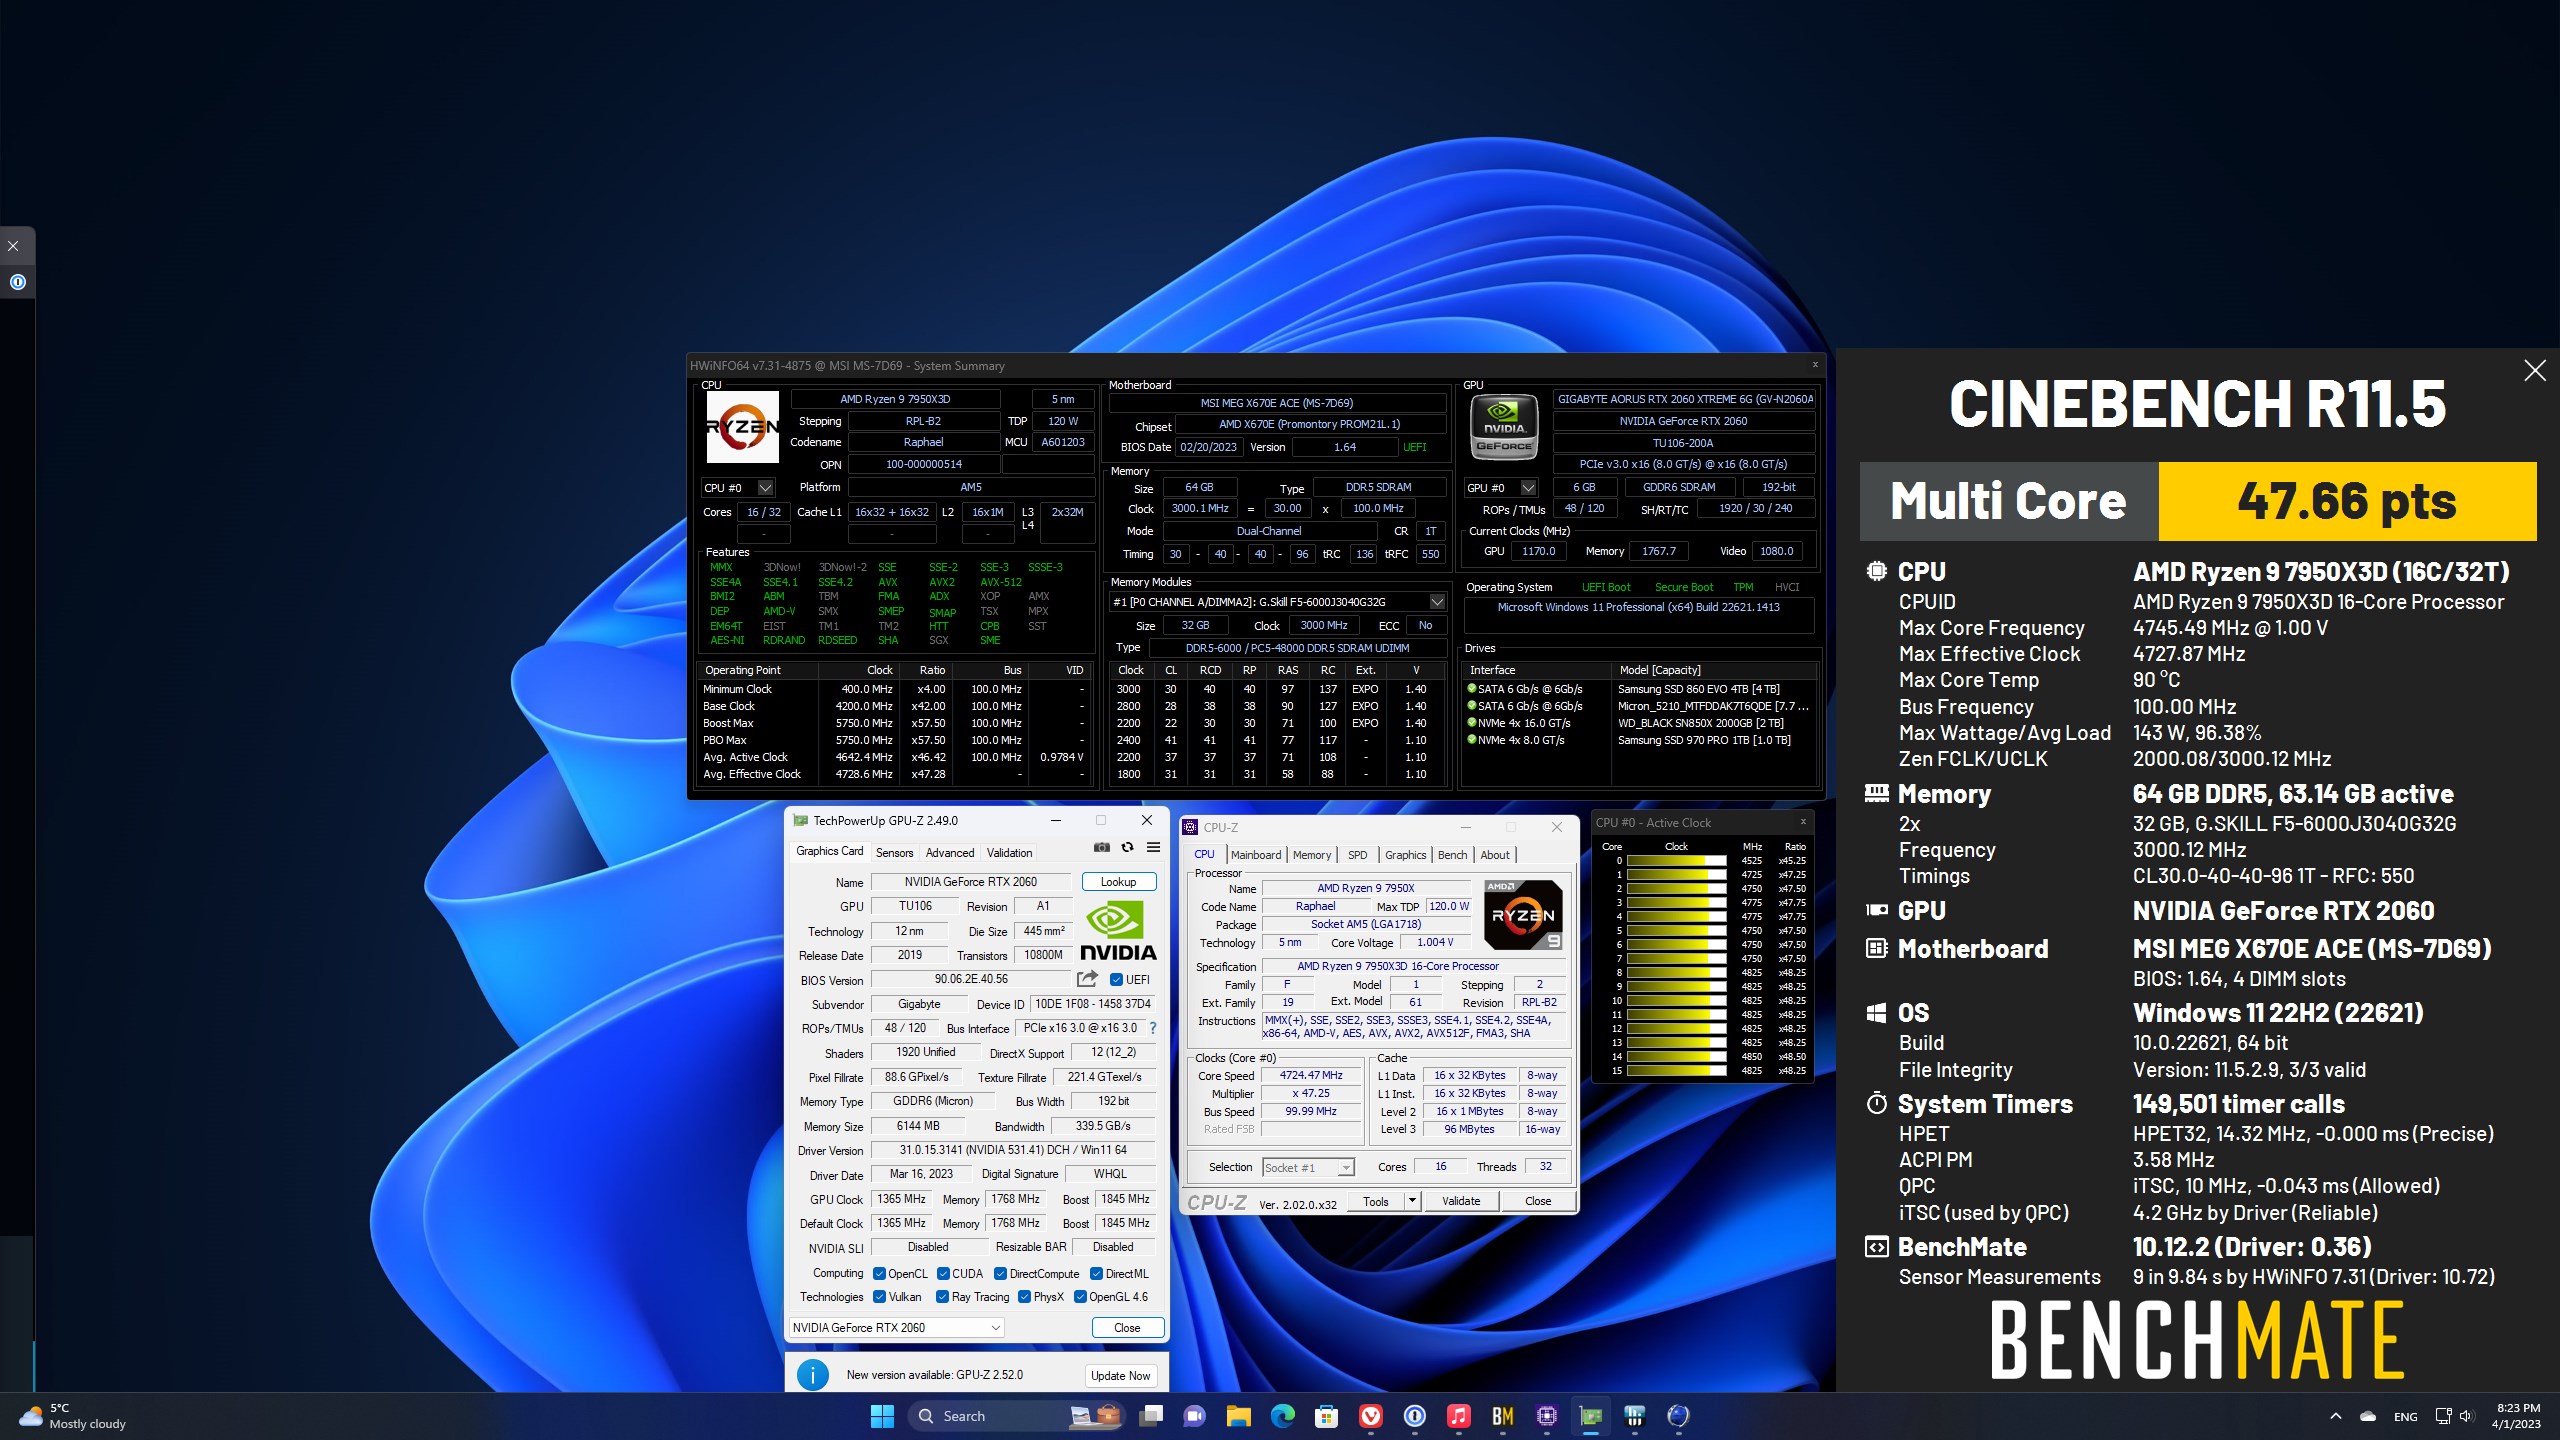
Task: Open the GPU-Z hamburger menu
Action: (1153, 847)
